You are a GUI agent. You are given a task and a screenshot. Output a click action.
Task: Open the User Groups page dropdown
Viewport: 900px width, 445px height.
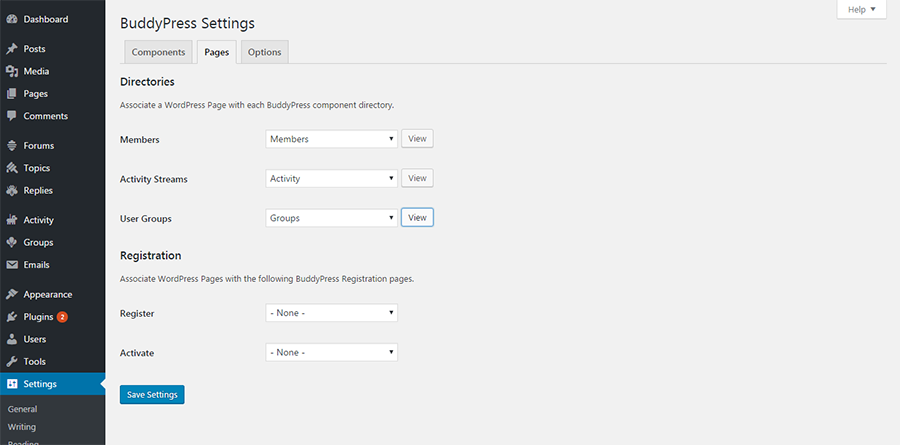pos(331,218)
